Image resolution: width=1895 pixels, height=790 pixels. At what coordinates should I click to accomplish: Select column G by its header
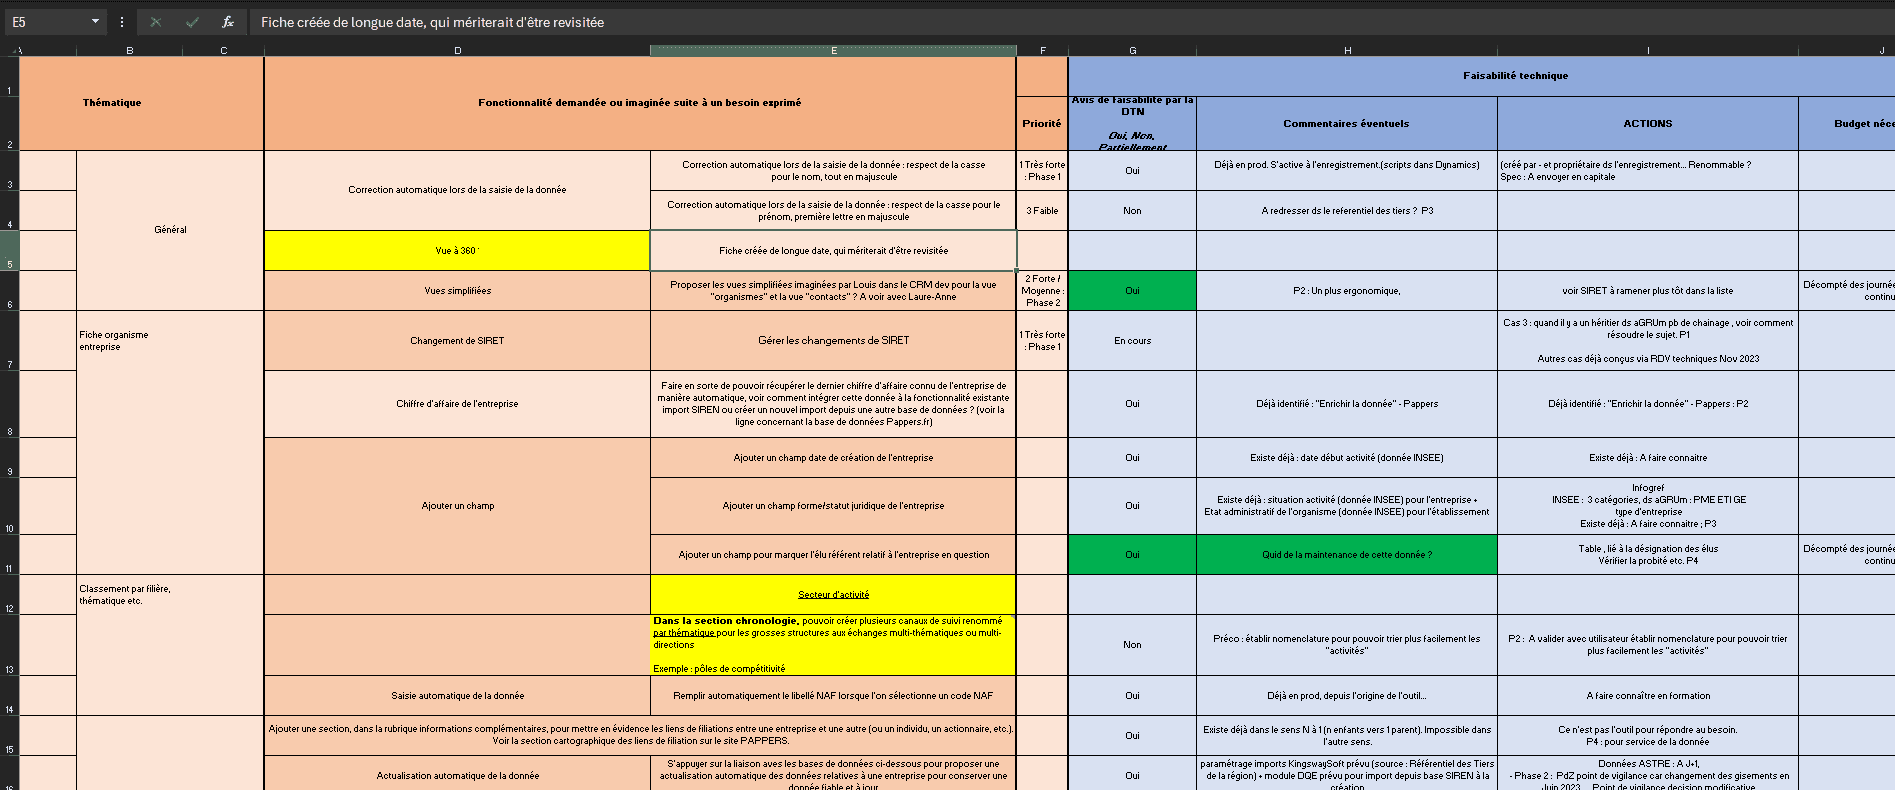click(1132, 50)
